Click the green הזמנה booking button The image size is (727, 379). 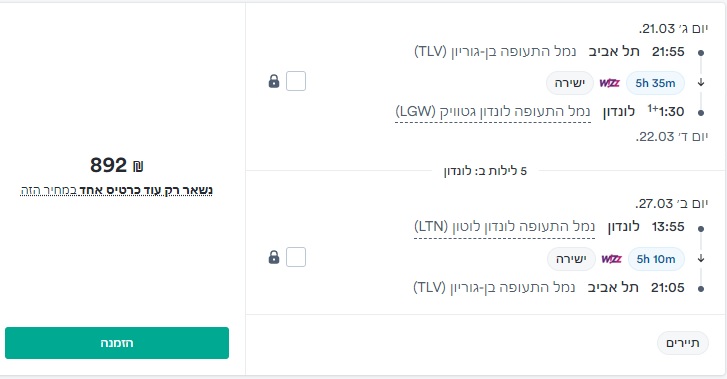click(117, 343)
